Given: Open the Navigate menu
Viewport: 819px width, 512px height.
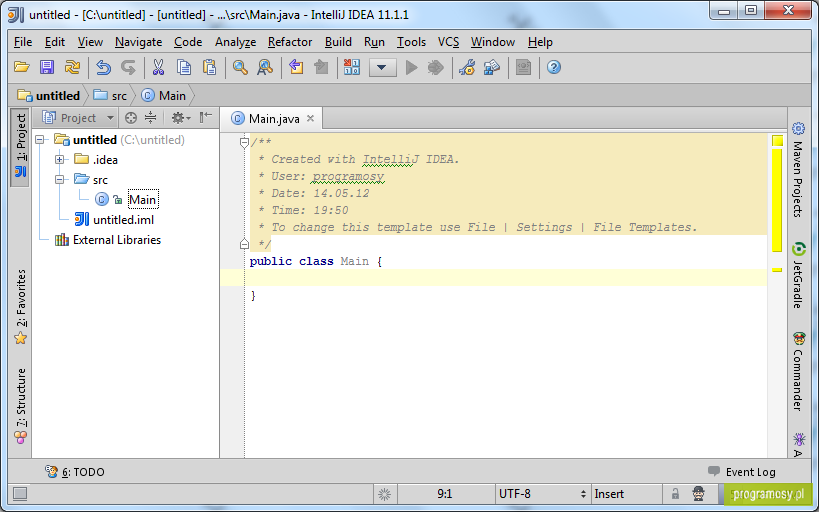Looking at the screenshot, I should point(138,42).
